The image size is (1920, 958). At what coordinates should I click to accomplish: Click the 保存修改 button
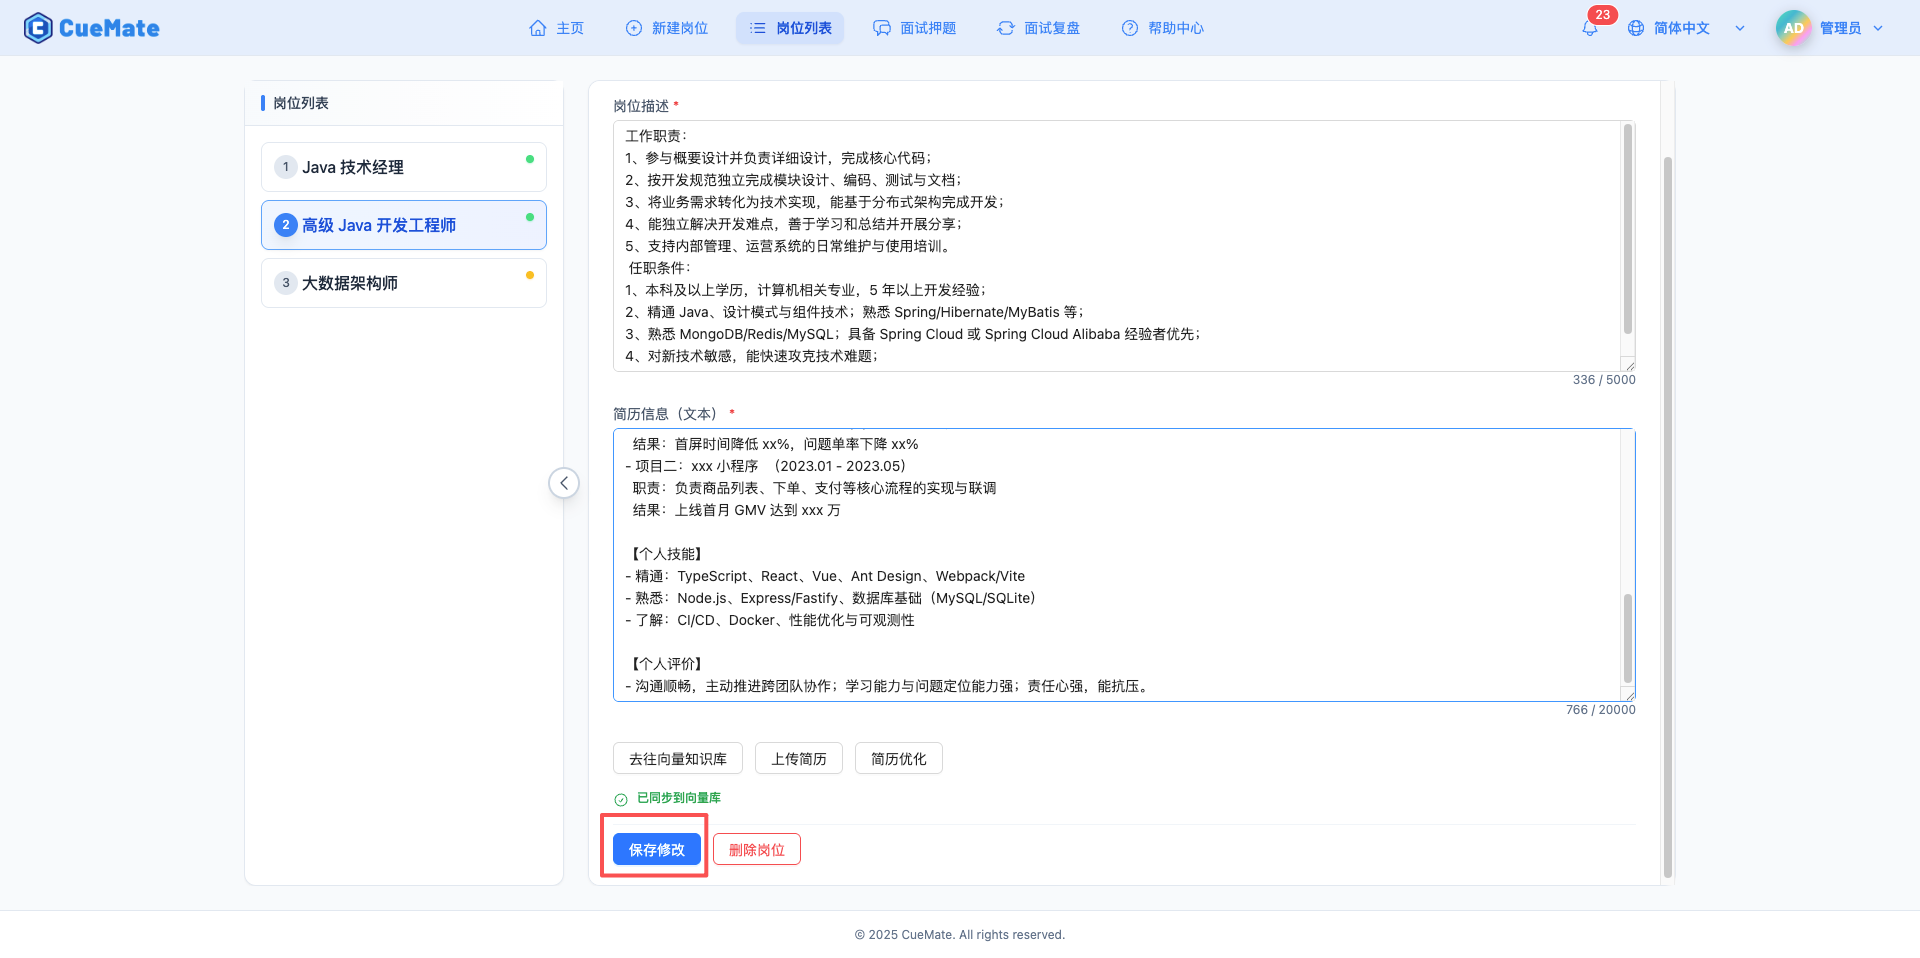[656, 849]
